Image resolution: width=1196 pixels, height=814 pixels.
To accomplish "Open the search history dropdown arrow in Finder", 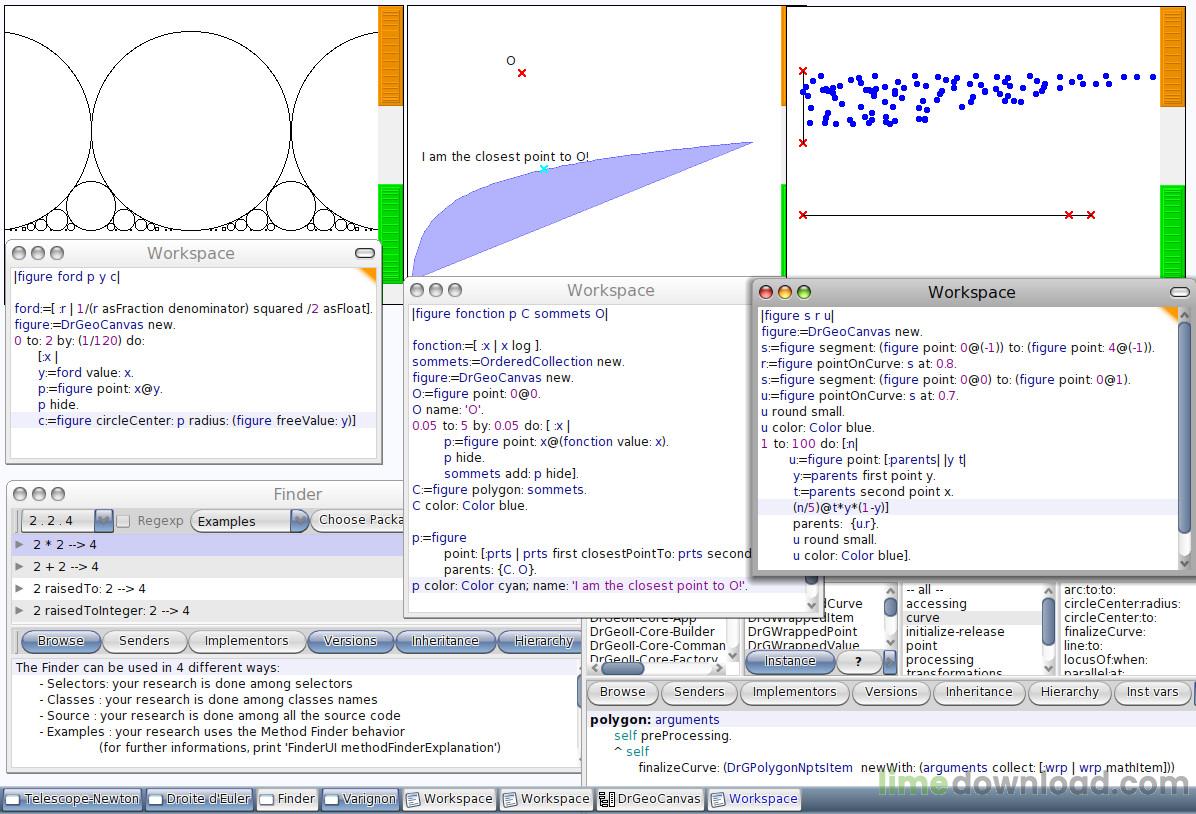I will 104,521.
